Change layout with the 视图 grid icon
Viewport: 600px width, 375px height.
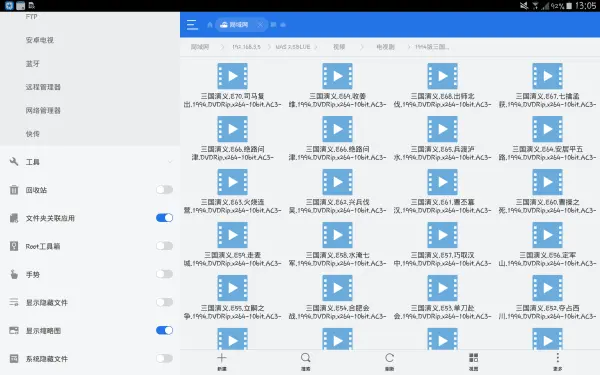473,358
